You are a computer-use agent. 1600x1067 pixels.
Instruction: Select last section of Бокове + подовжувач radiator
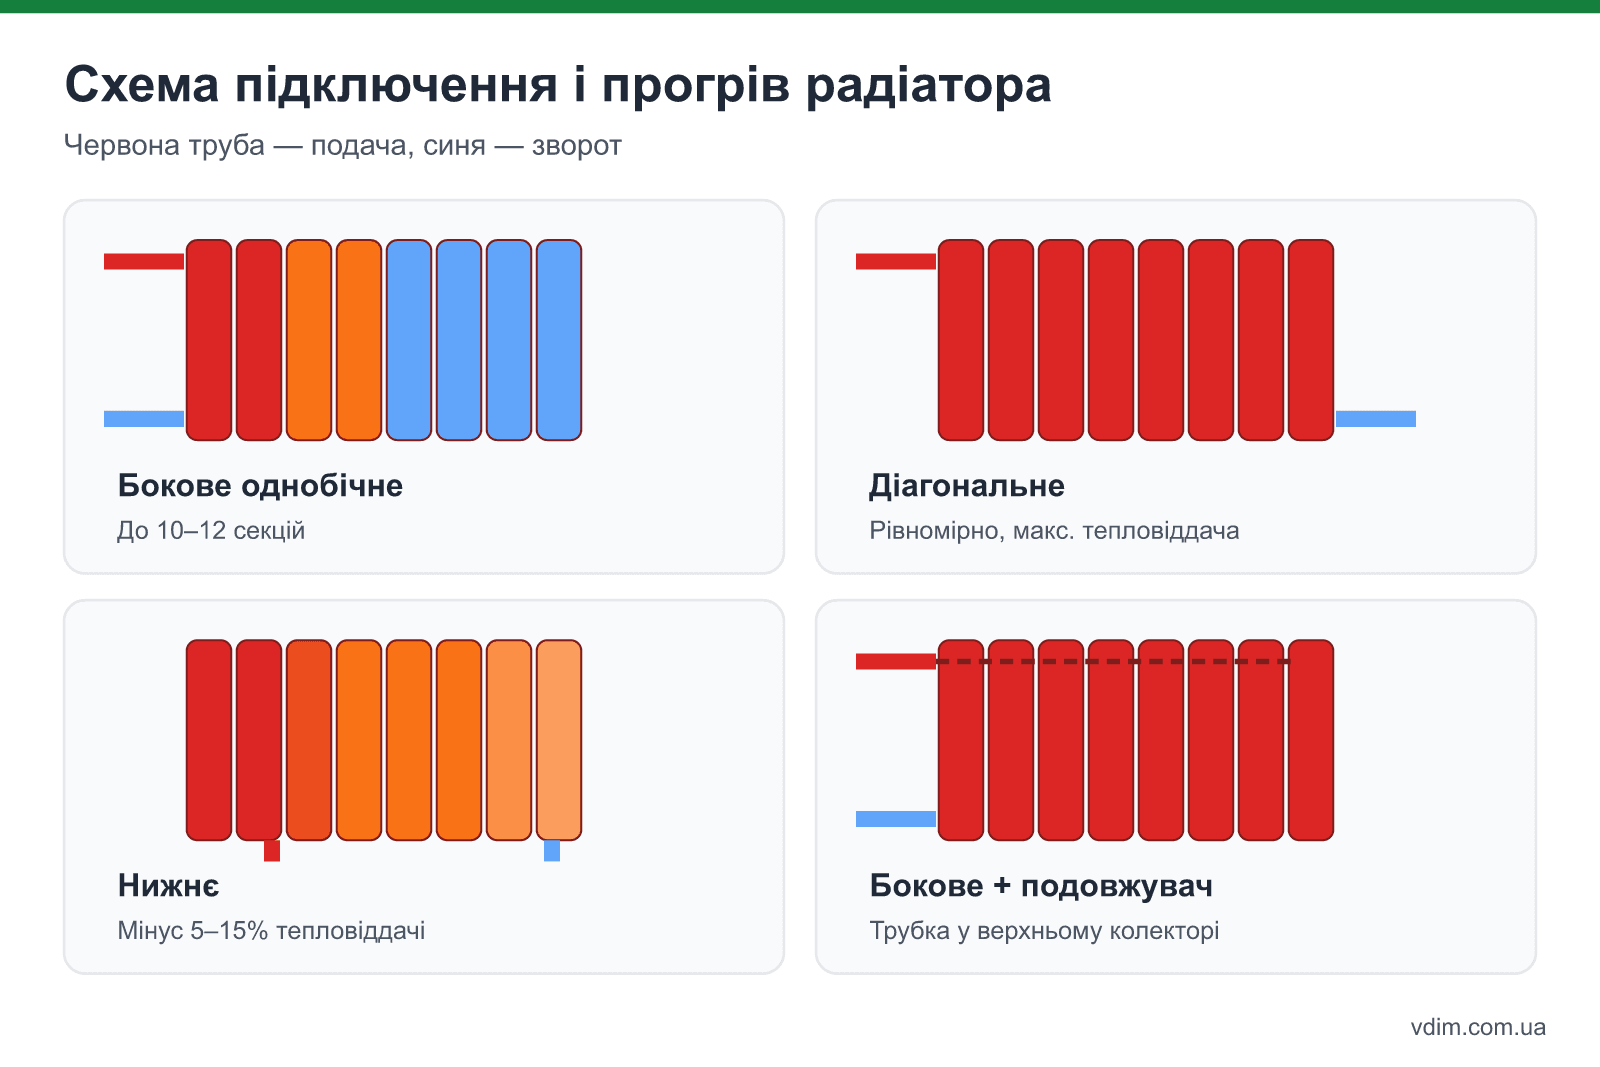1311,740
